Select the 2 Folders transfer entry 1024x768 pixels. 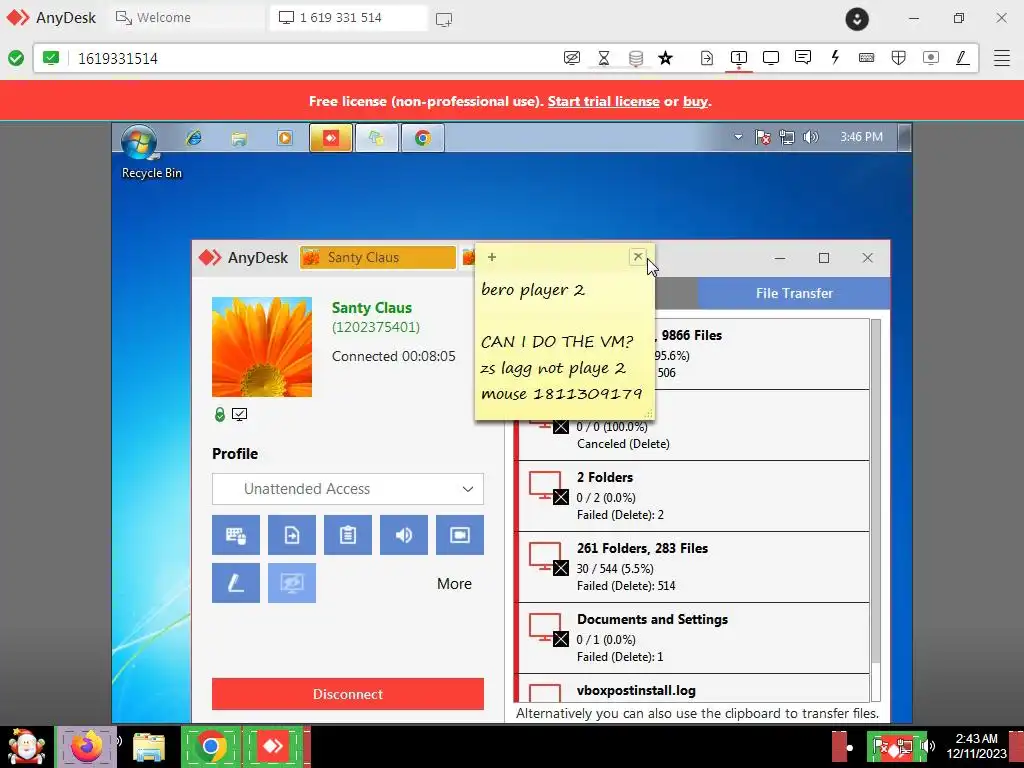coord(692,496)
